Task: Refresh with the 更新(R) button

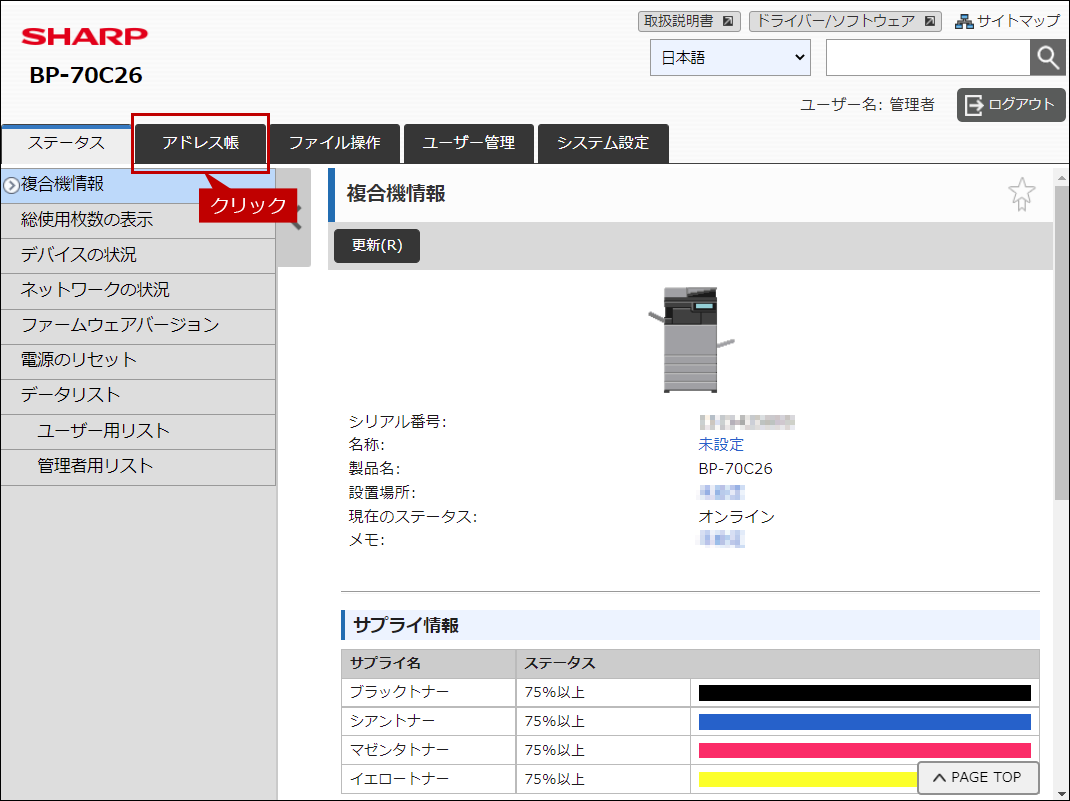Action: (377, 246)
